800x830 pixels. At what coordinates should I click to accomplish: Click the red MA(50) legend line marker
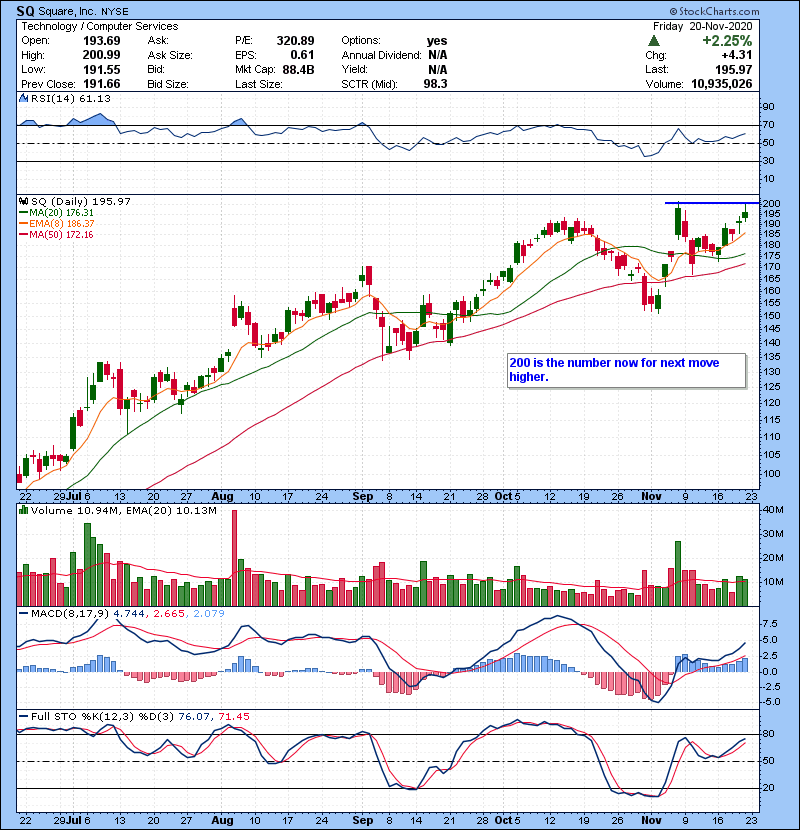pos(23,235)
